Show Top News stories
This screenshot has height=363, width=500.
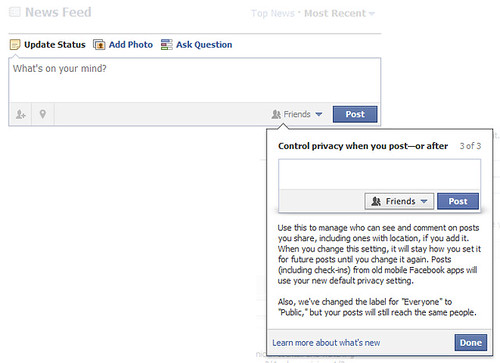click(x=273, y=13)
